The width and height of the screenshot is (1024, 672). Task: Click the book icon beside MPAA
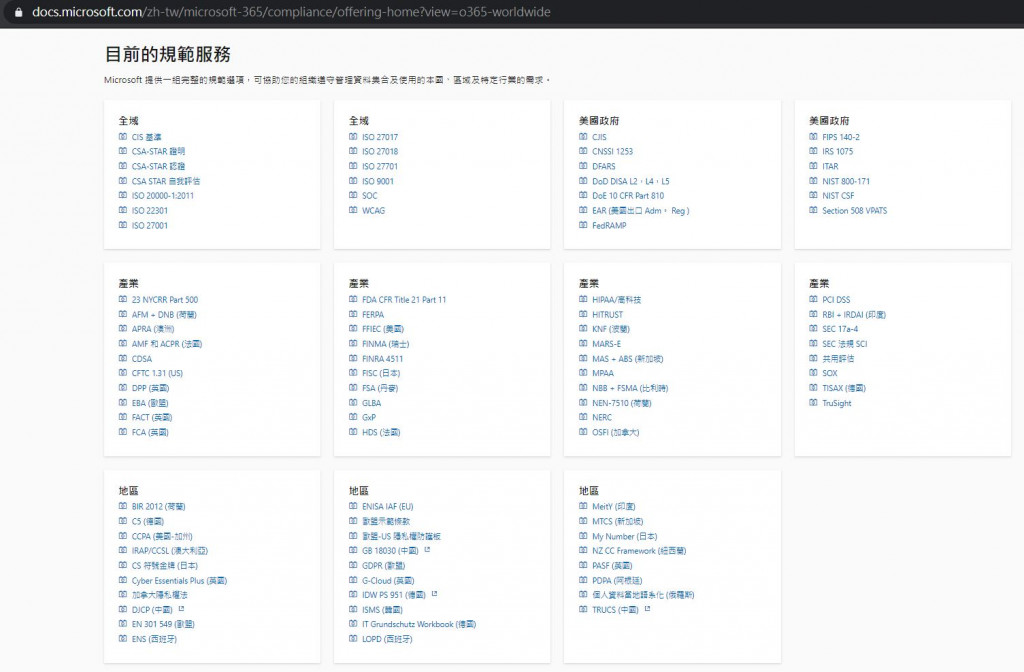pyautogui.click(x=583, y=373)
